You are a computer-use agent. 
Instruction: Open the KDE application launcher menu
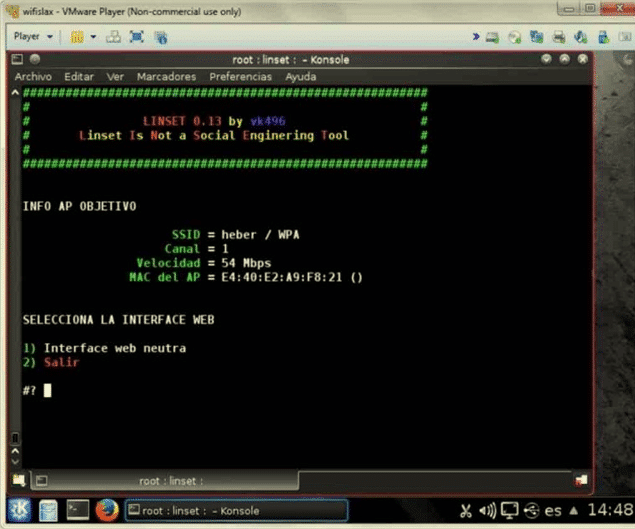point(19,510)
